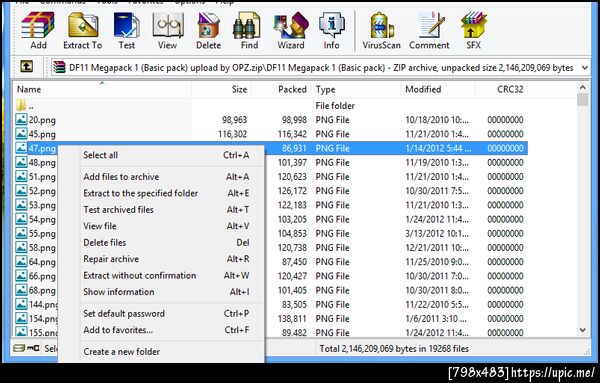
Task: Click the parent folder '..' icon
Action: 21,105
